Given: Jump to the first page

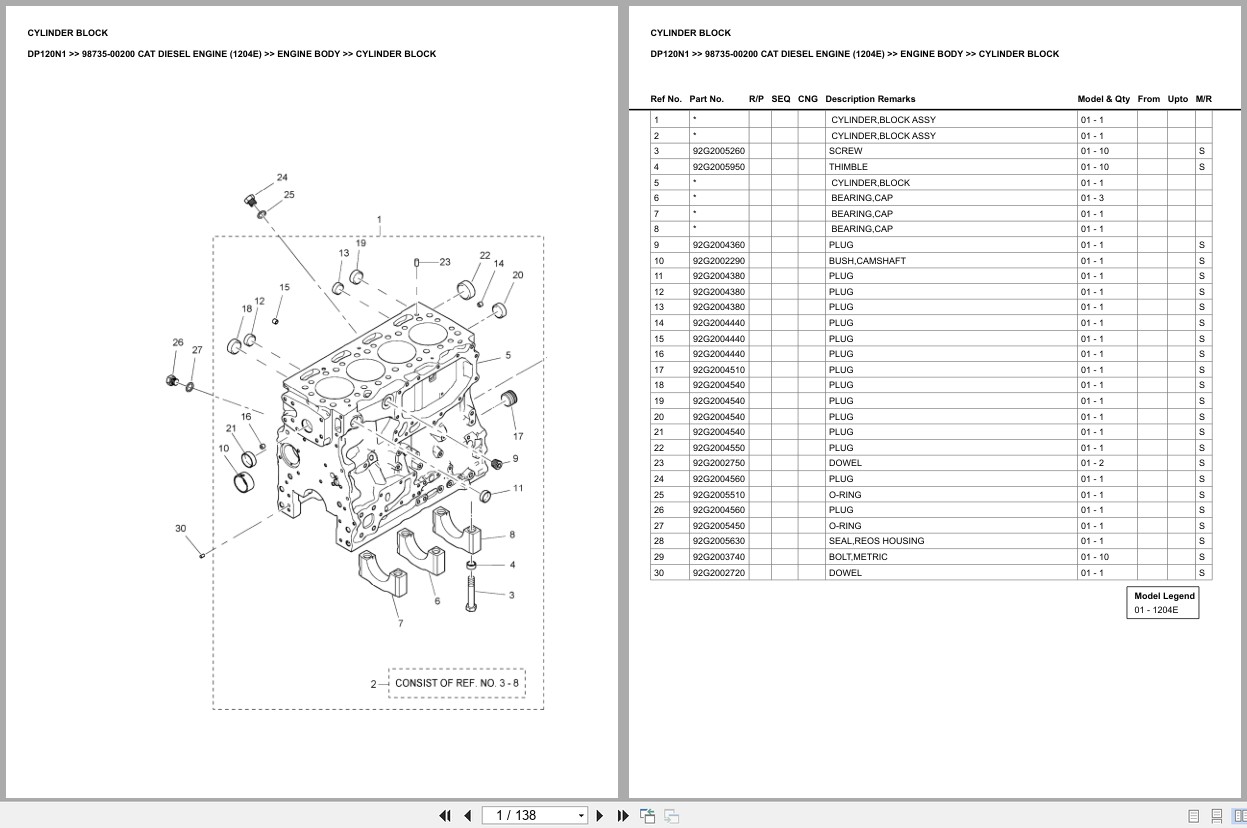Looking at the screenshot, I should point(446,816).
